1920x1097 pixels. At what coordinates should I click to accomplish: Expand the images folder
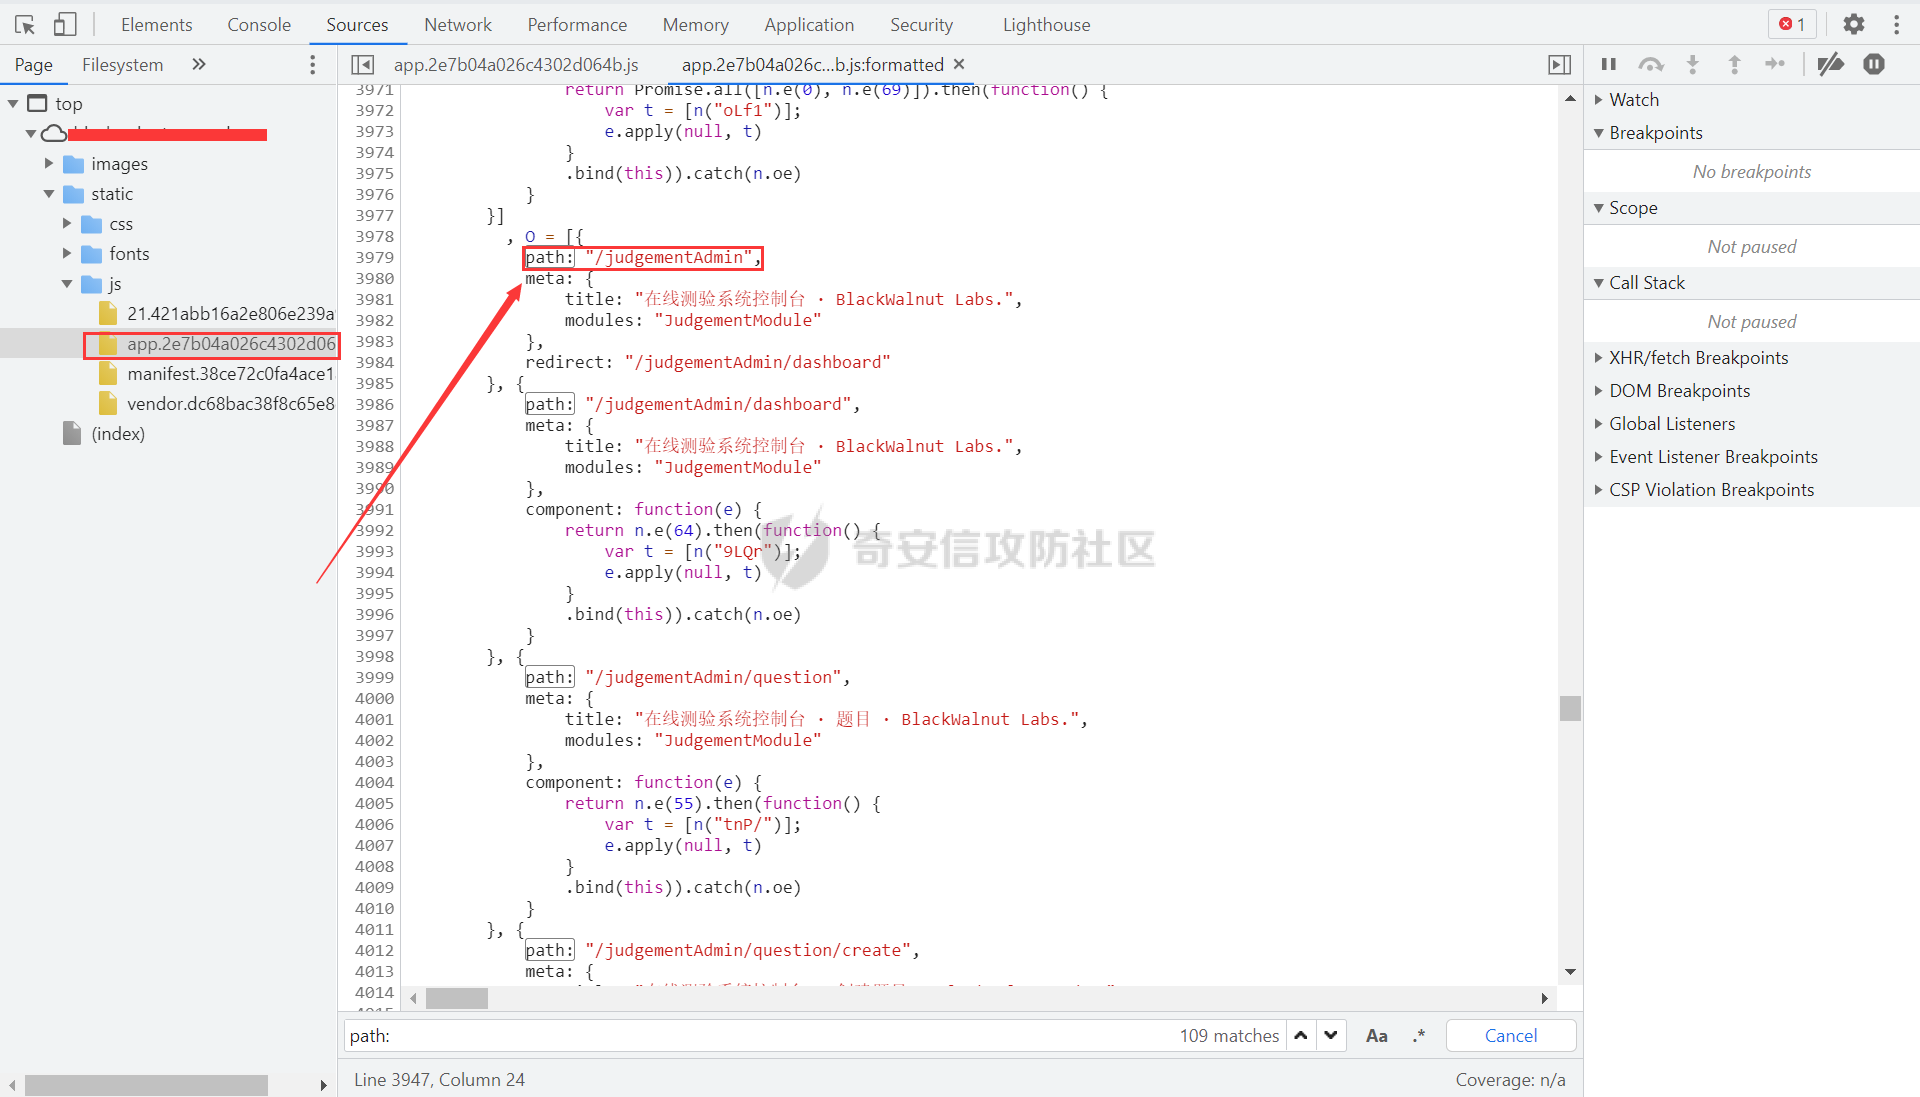(49, 163)
